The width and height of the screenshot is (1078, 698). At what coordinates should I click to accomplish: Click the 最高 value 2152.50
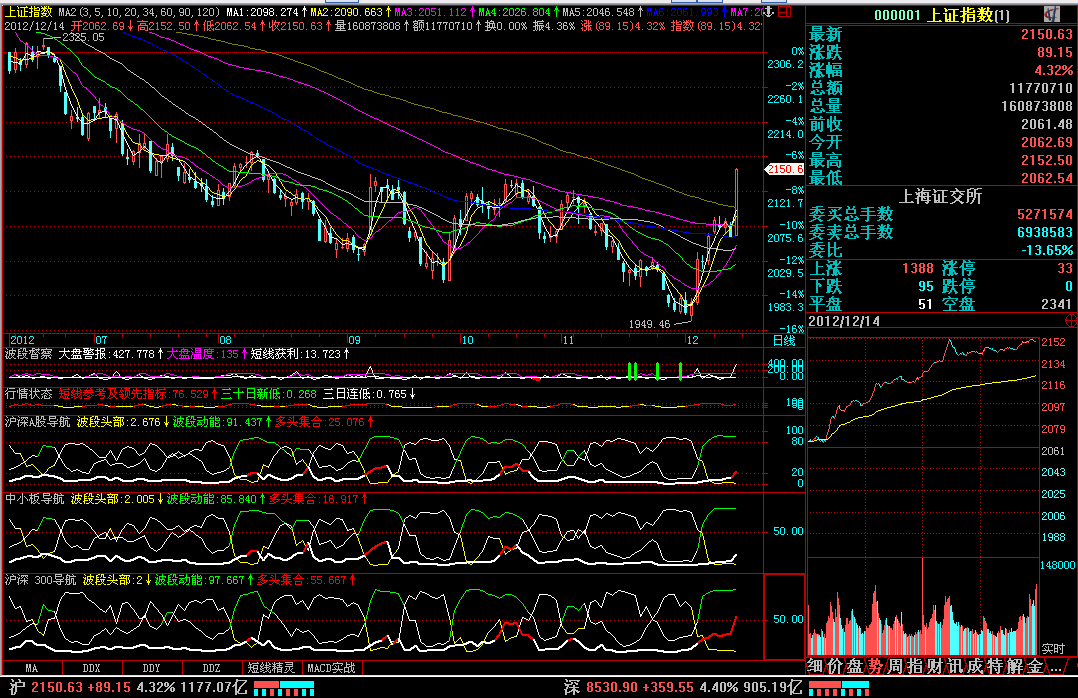[1046, 160]
